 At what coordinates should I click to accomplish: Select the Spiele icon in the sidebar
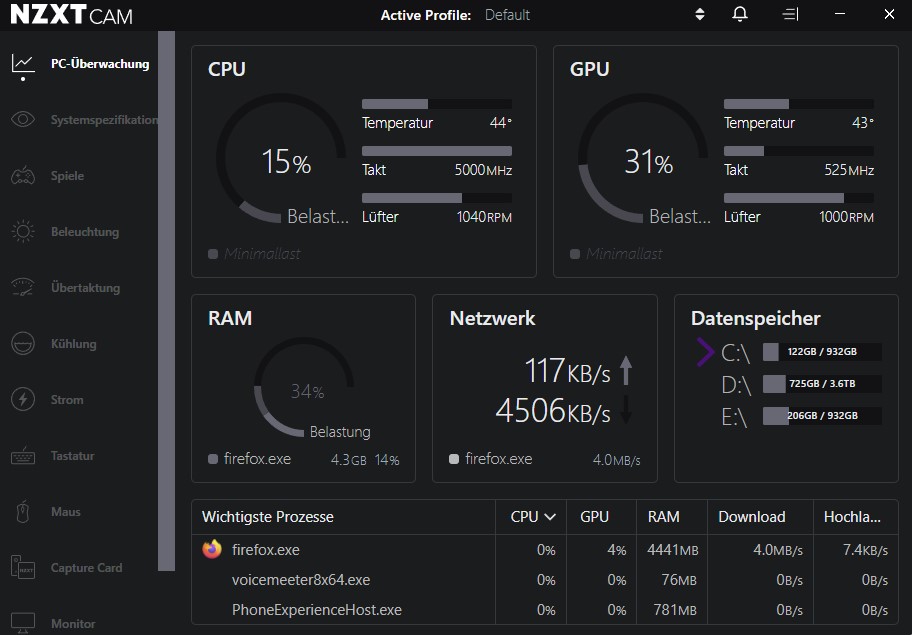[x=22, y=175]
